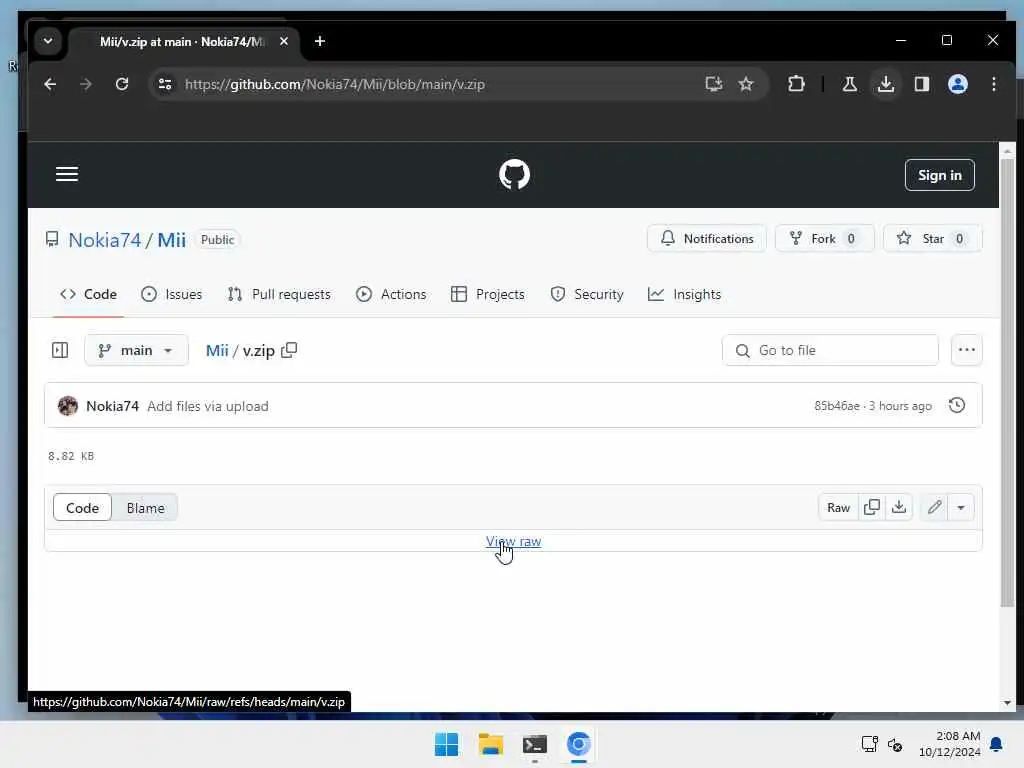Screen dimensions: 1024x768
Task: Open the browser profile avatar
Action: (957, 84)
